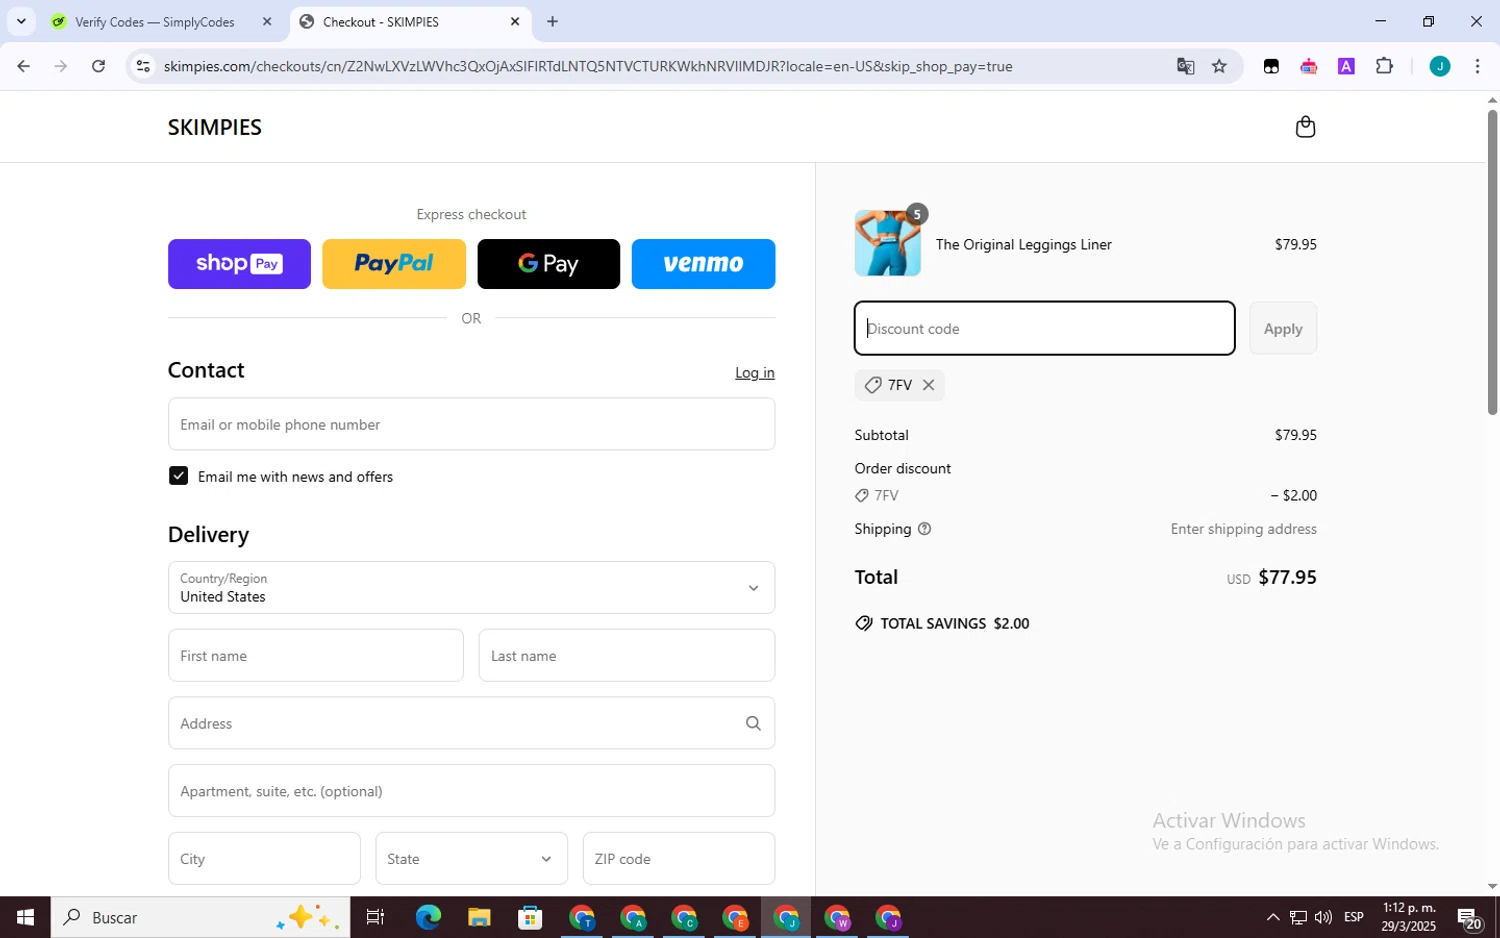This screenshot has height=938, width=1500.
Task: Click the volume speaker tray icon
Action: 1323,917
